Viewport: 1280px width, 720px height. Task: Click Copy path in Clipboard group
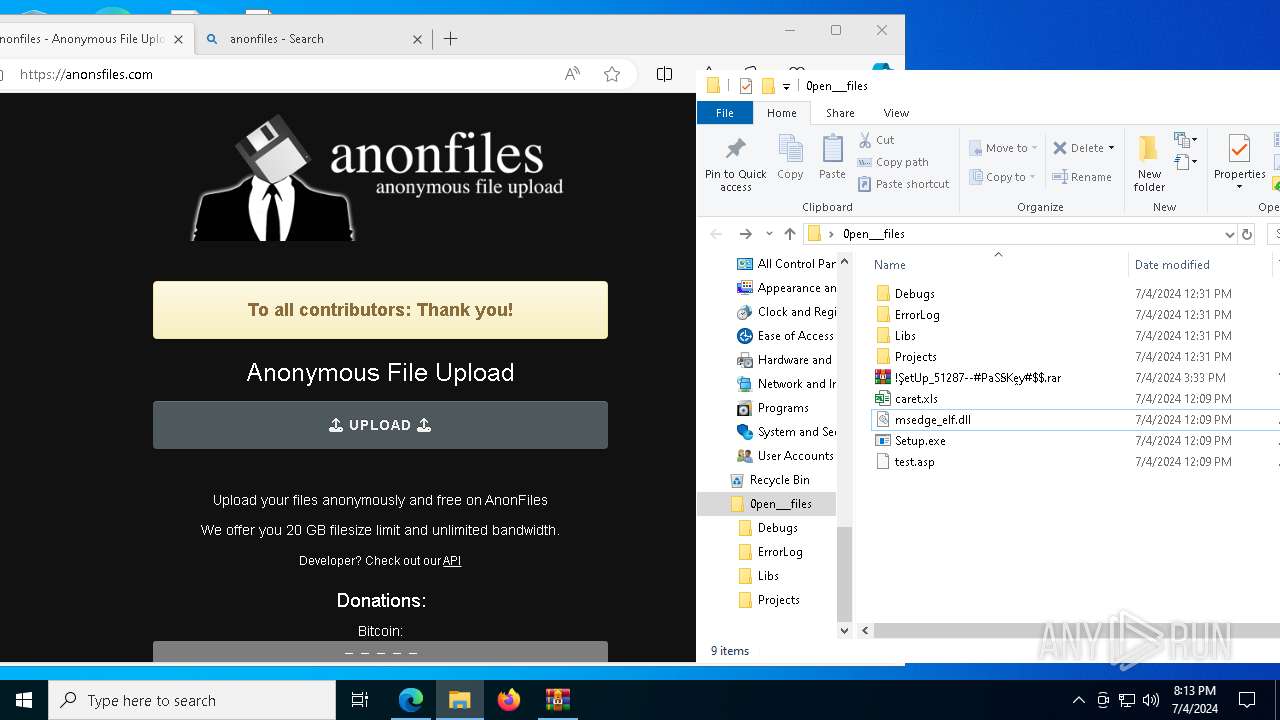893,162
